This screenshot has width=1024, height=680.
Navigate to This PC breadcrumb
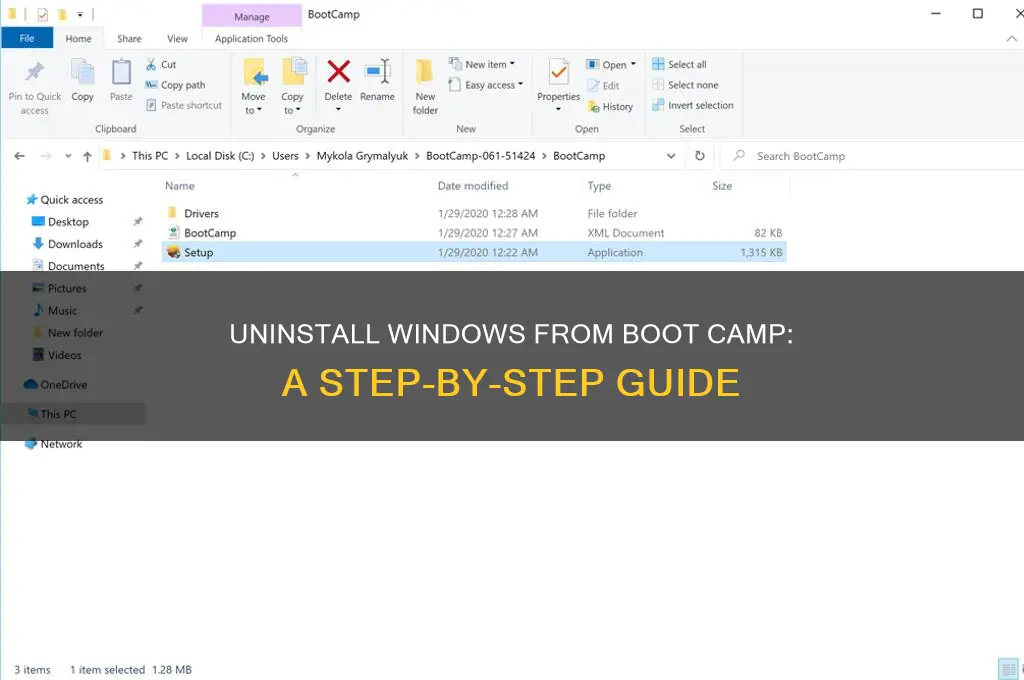150,156
